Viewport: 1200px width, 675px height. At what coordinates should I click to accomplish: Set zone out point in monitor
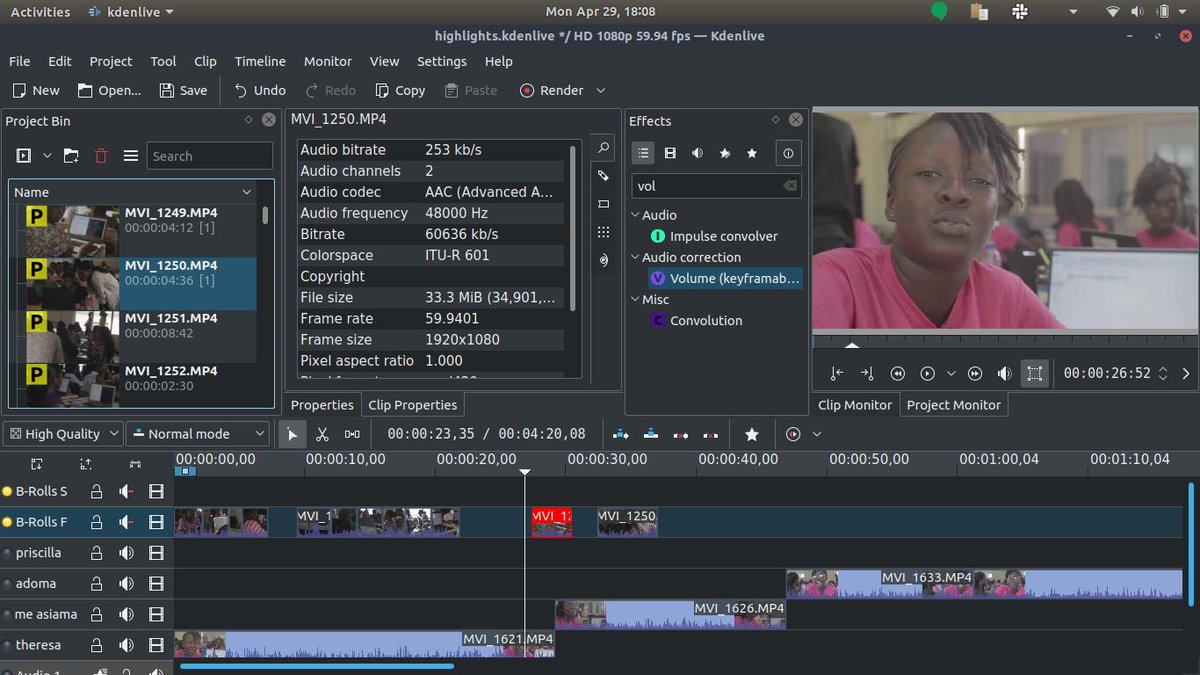coord(867,373)
